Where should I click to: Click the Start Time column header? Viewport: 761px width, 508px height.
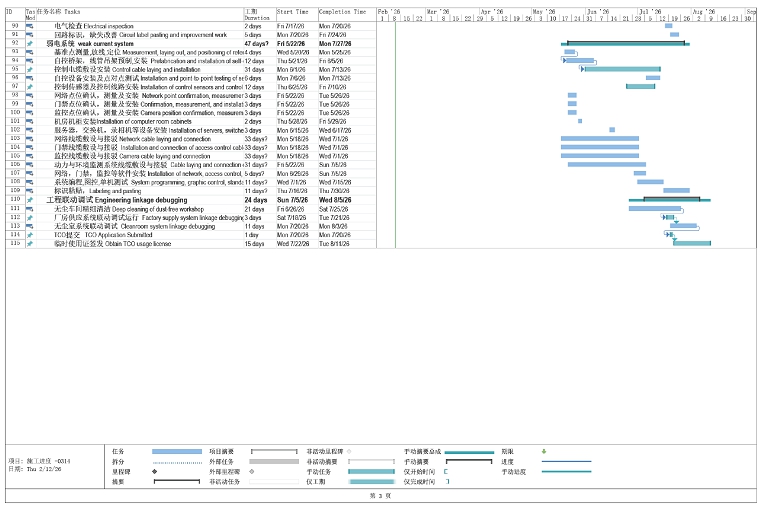click(292, 12)
